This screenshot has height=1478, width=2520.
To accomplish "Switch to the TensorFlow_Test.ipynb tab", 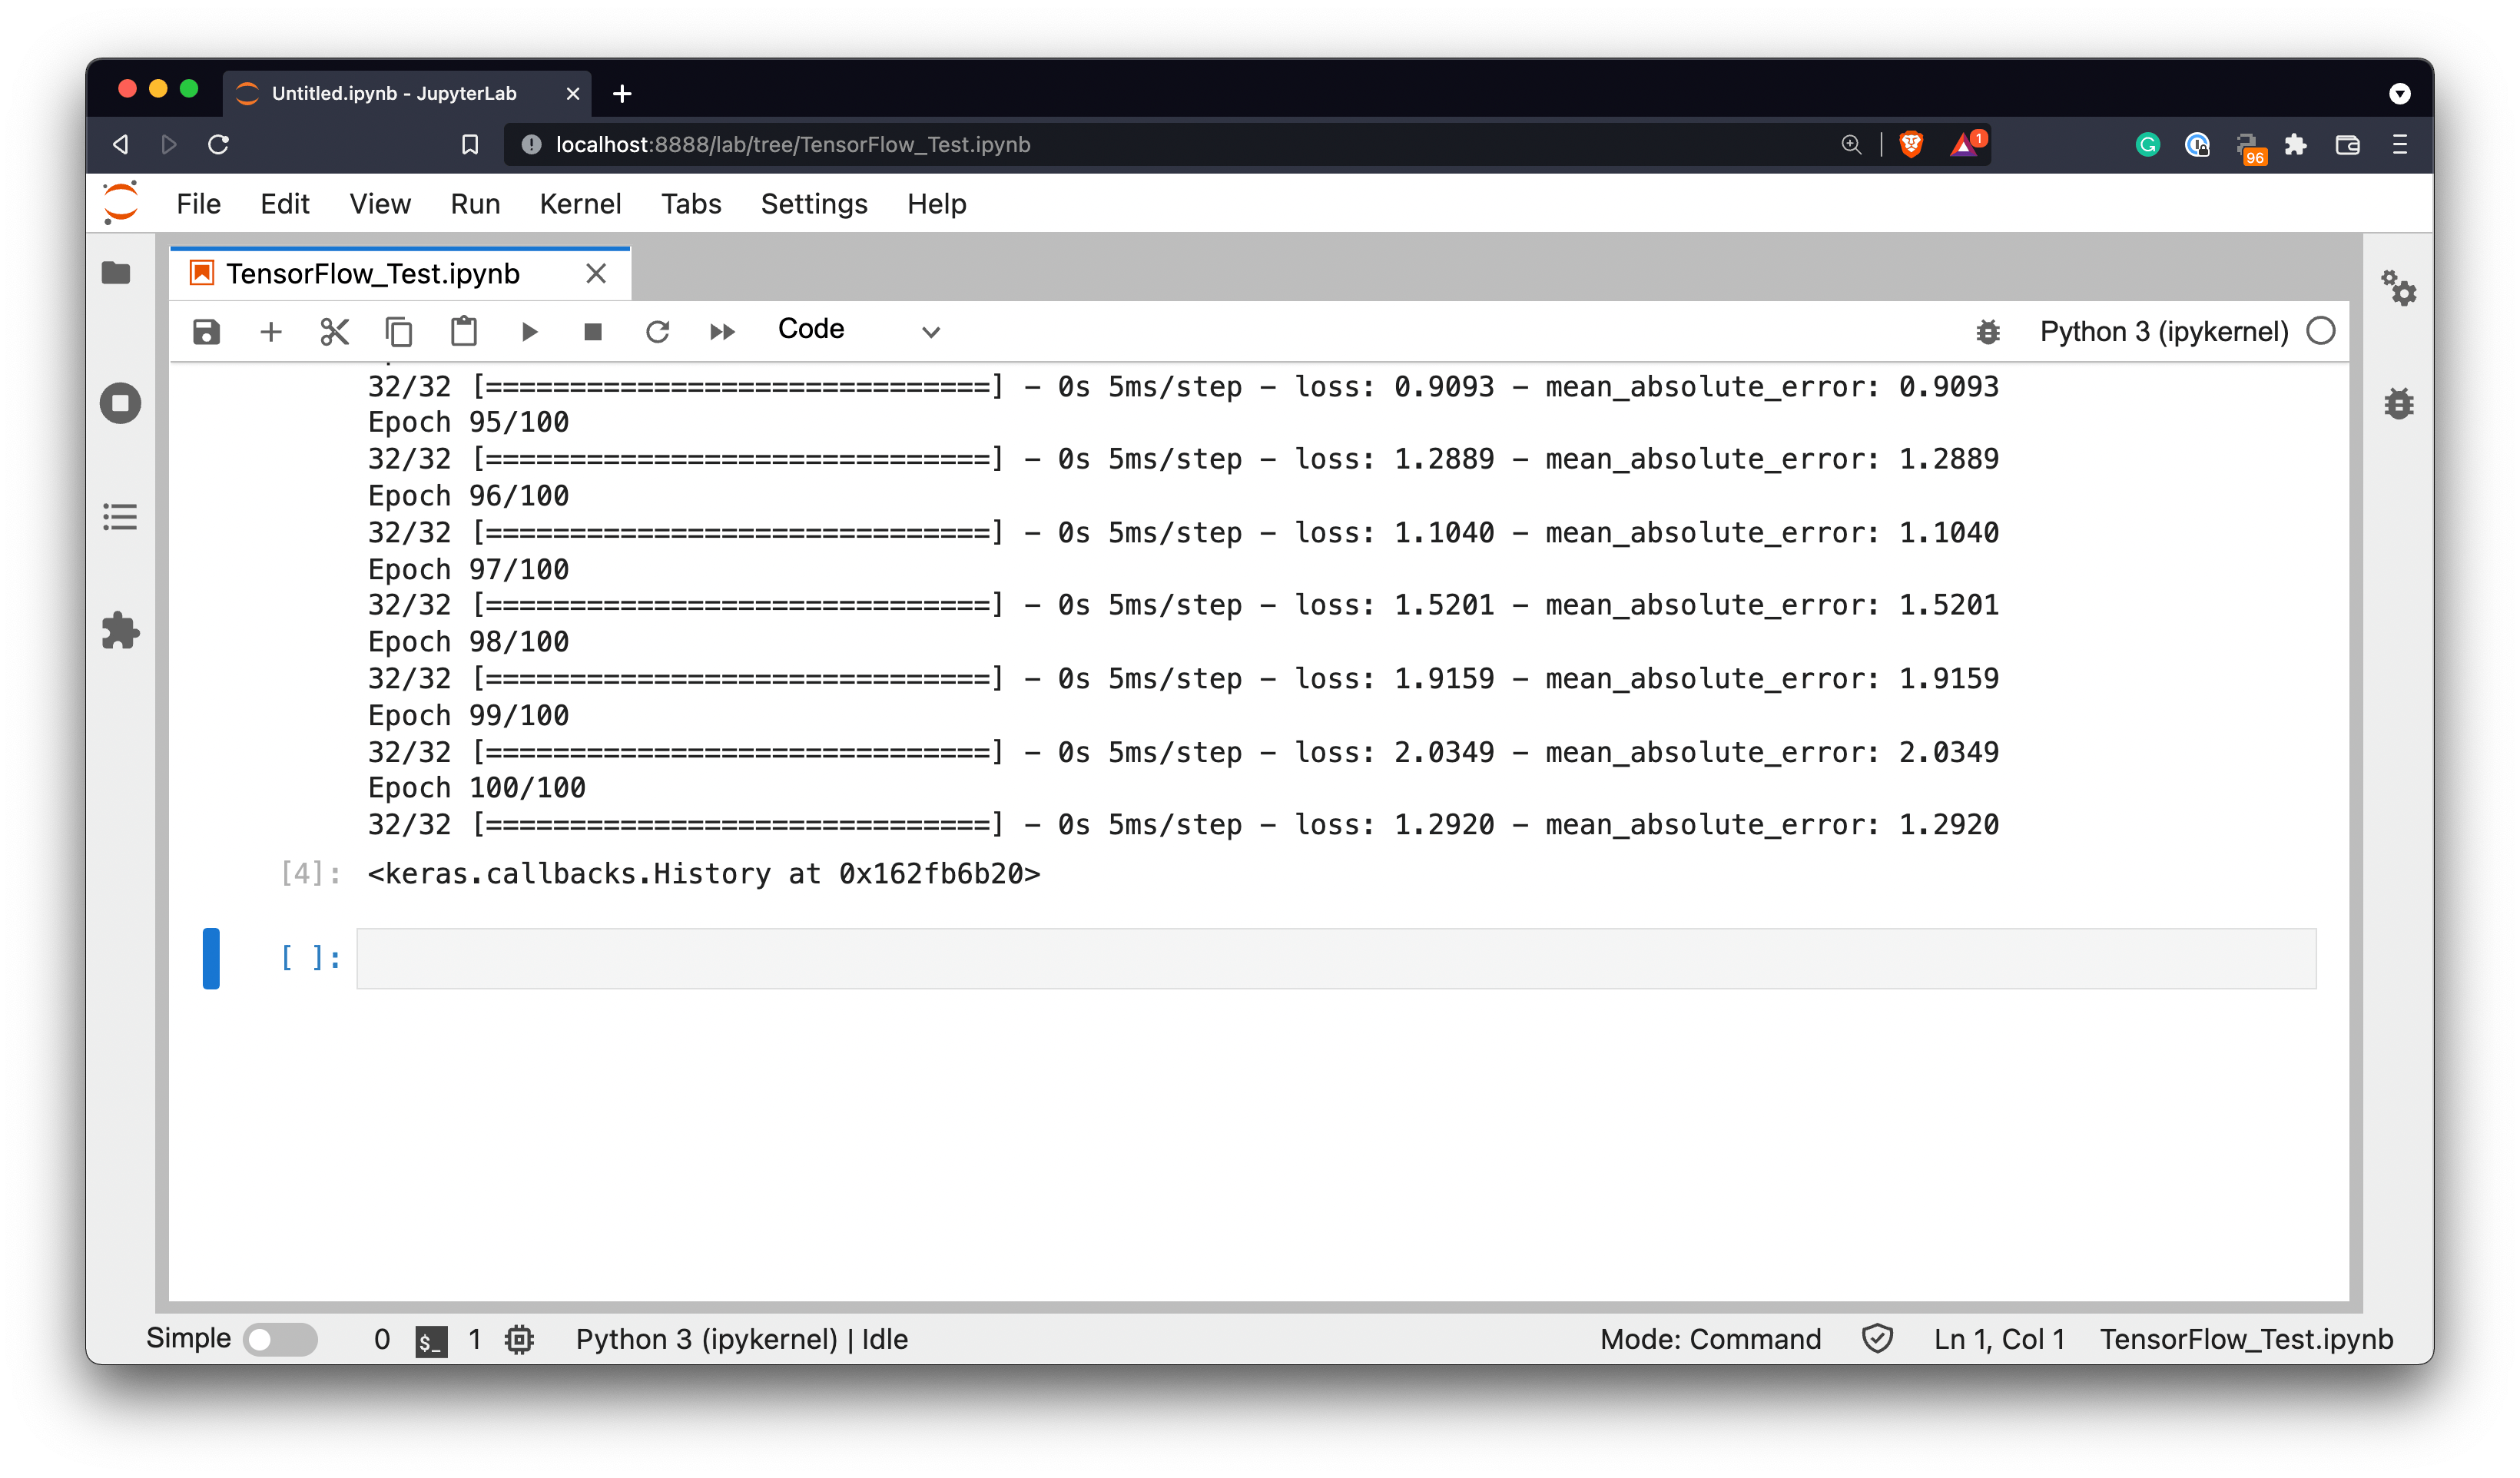I will click(x=373, y=273).
